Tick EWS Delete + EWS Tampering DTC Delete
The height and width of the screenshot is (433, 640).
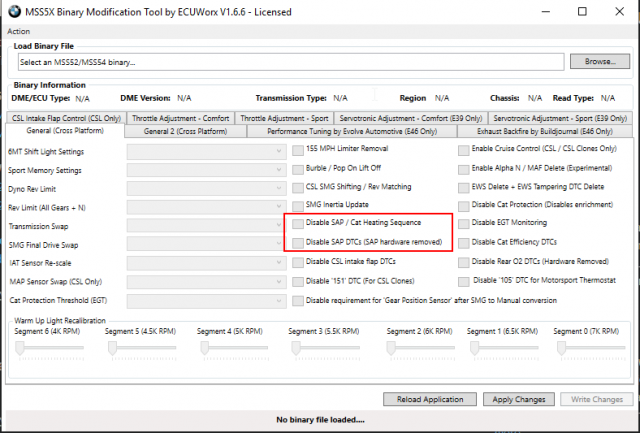[464, 188]
